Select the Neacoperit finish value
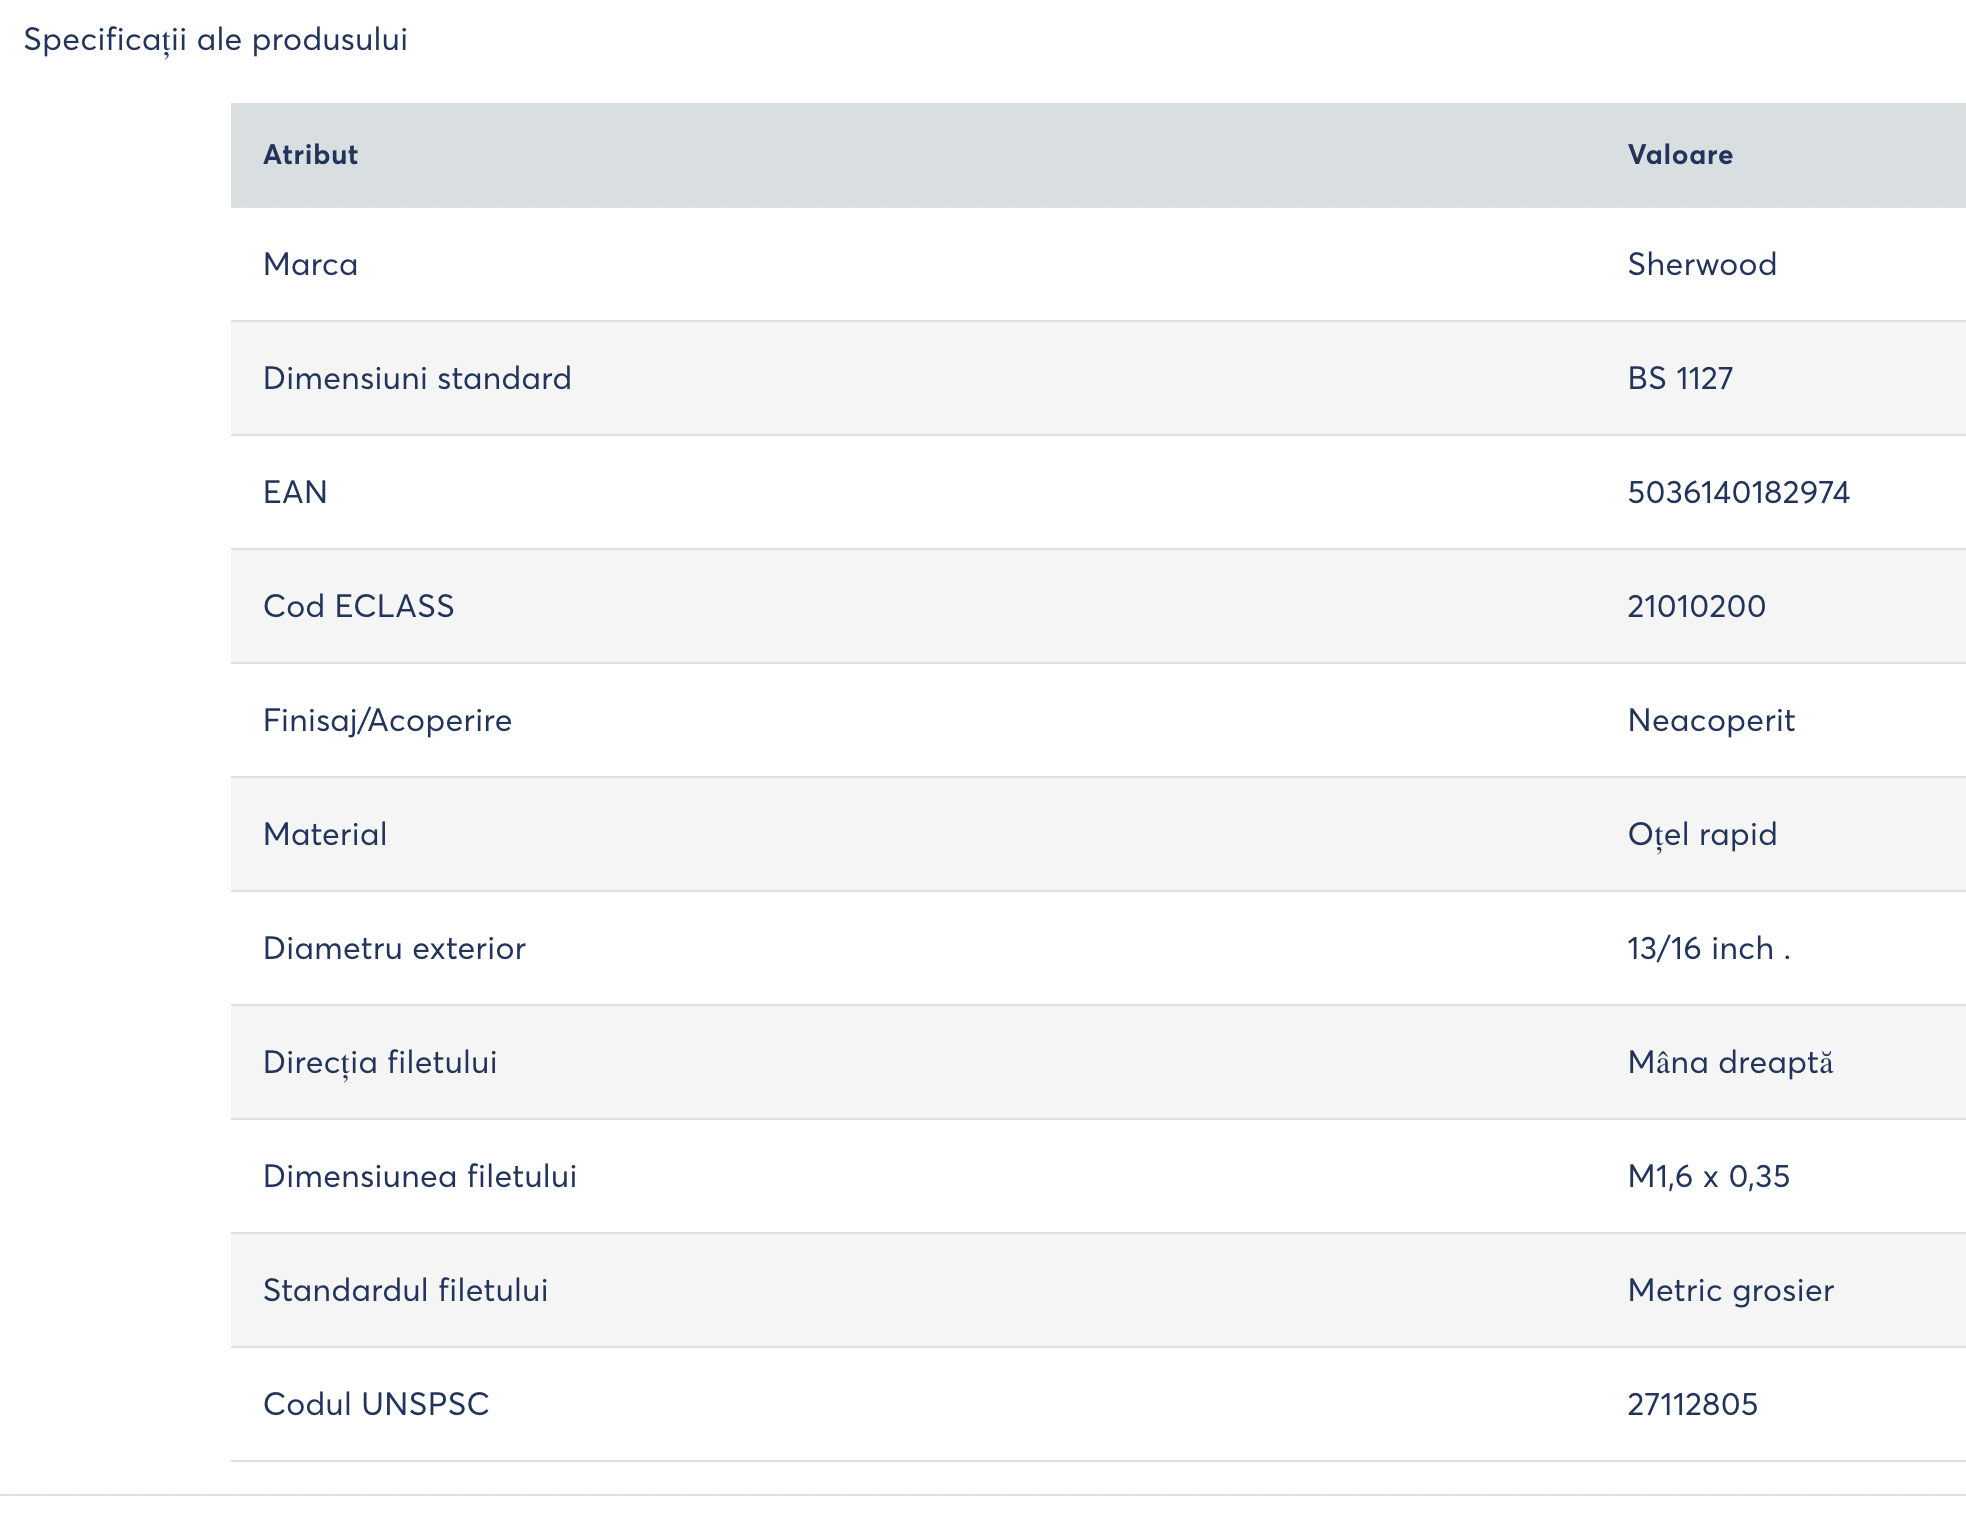 (1711, 720)
